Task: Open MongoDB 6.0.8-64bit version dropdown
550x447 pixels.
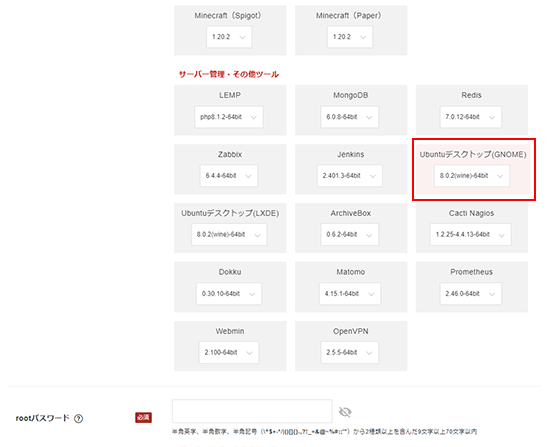Action: pos(350,117)
